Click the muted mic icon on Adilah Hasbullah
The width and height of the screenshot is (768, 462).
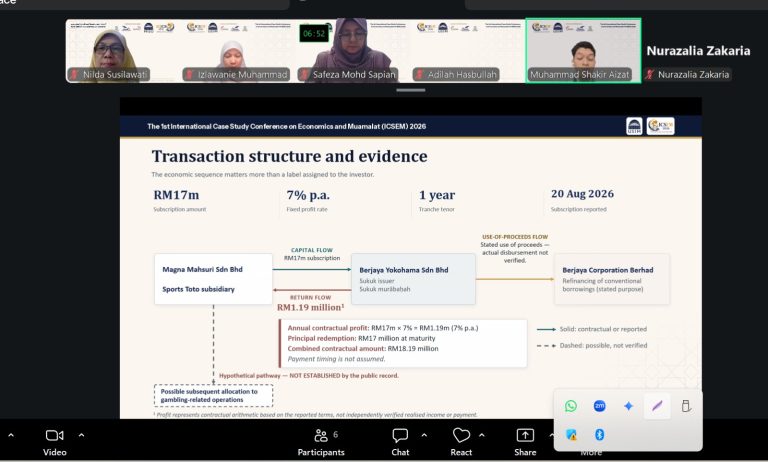[419, 74]
